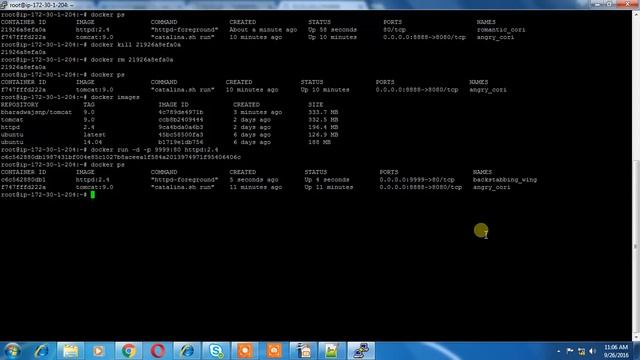Click the image ID 45bc58500fa3

(181, 135)
